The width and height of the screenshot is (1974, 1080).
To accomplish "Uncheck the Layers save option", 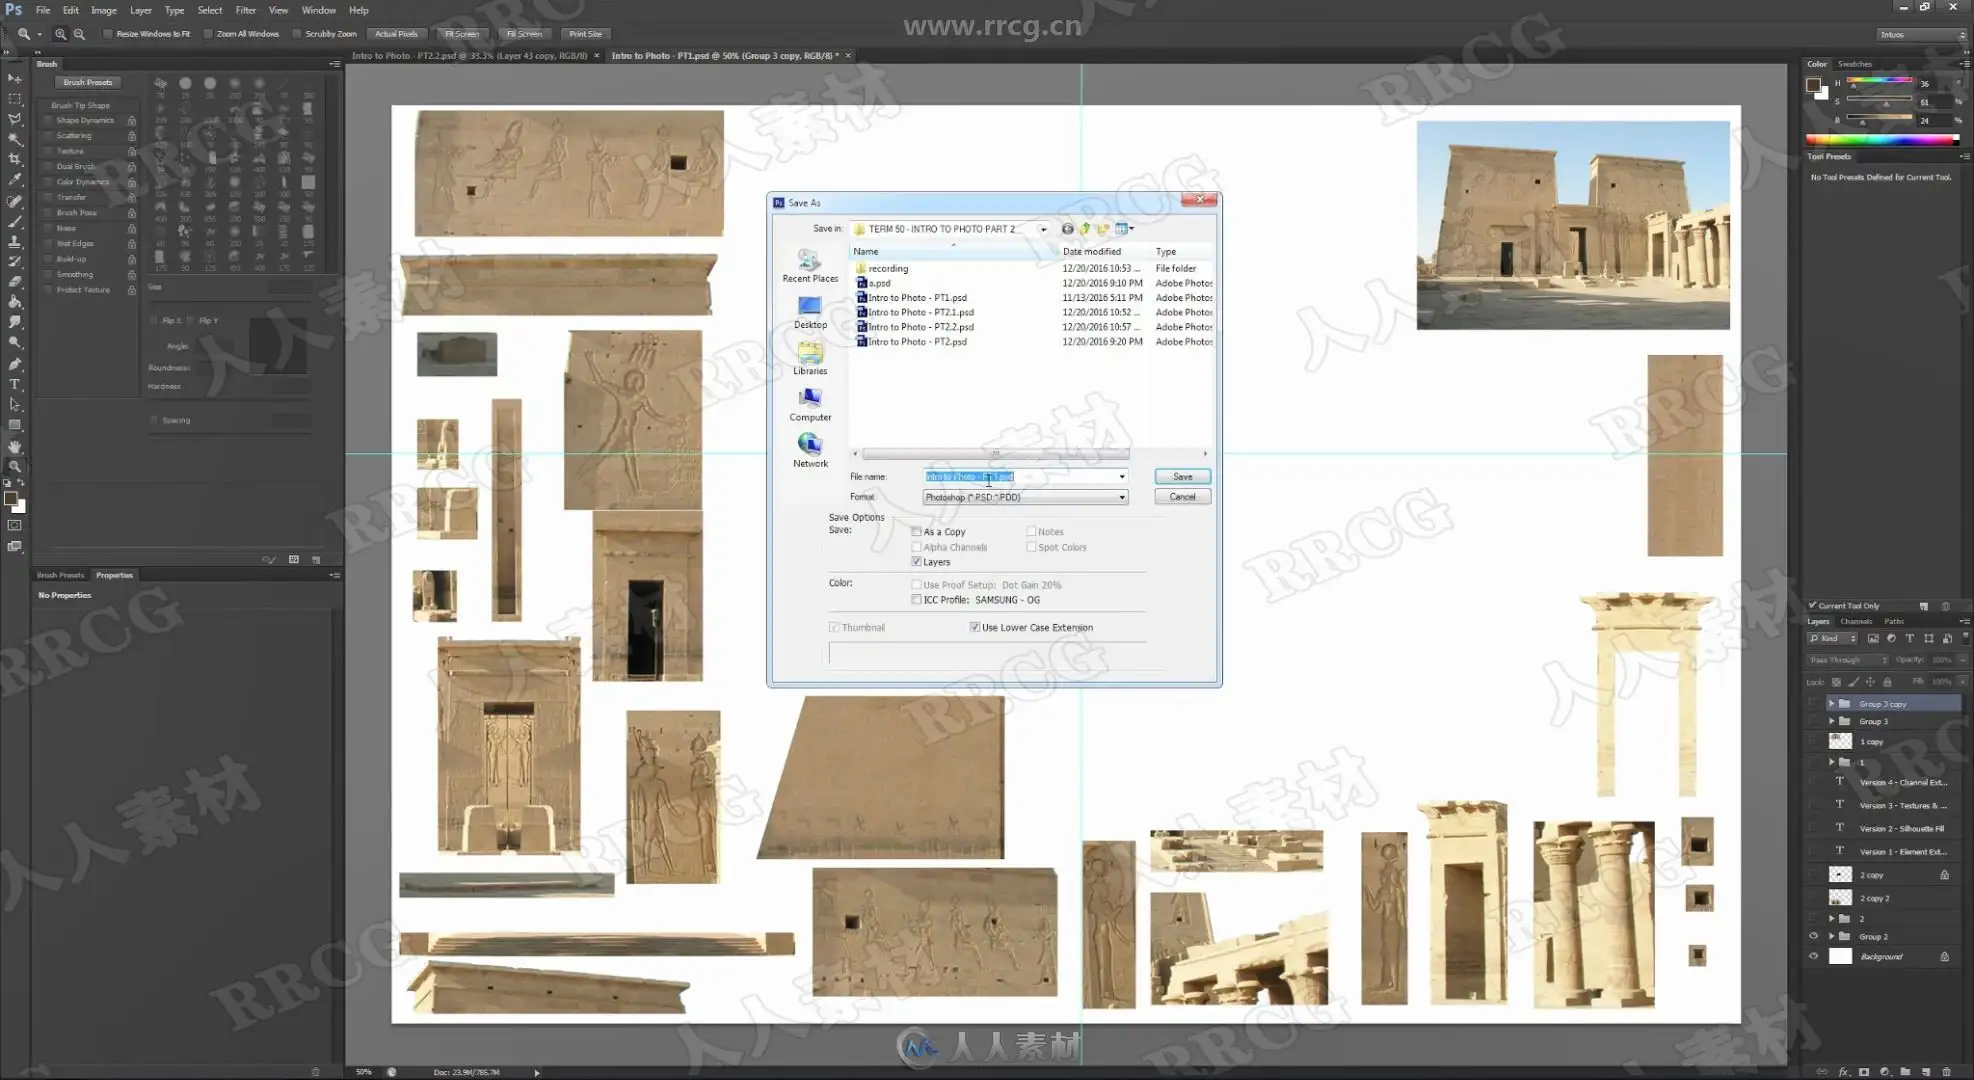I will click(x=916, y=562).
